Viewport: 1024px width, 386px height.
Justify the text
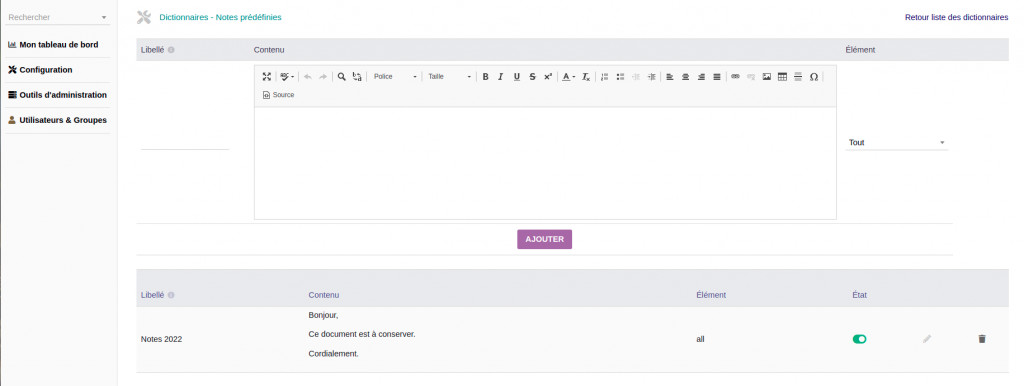[716, 76]
